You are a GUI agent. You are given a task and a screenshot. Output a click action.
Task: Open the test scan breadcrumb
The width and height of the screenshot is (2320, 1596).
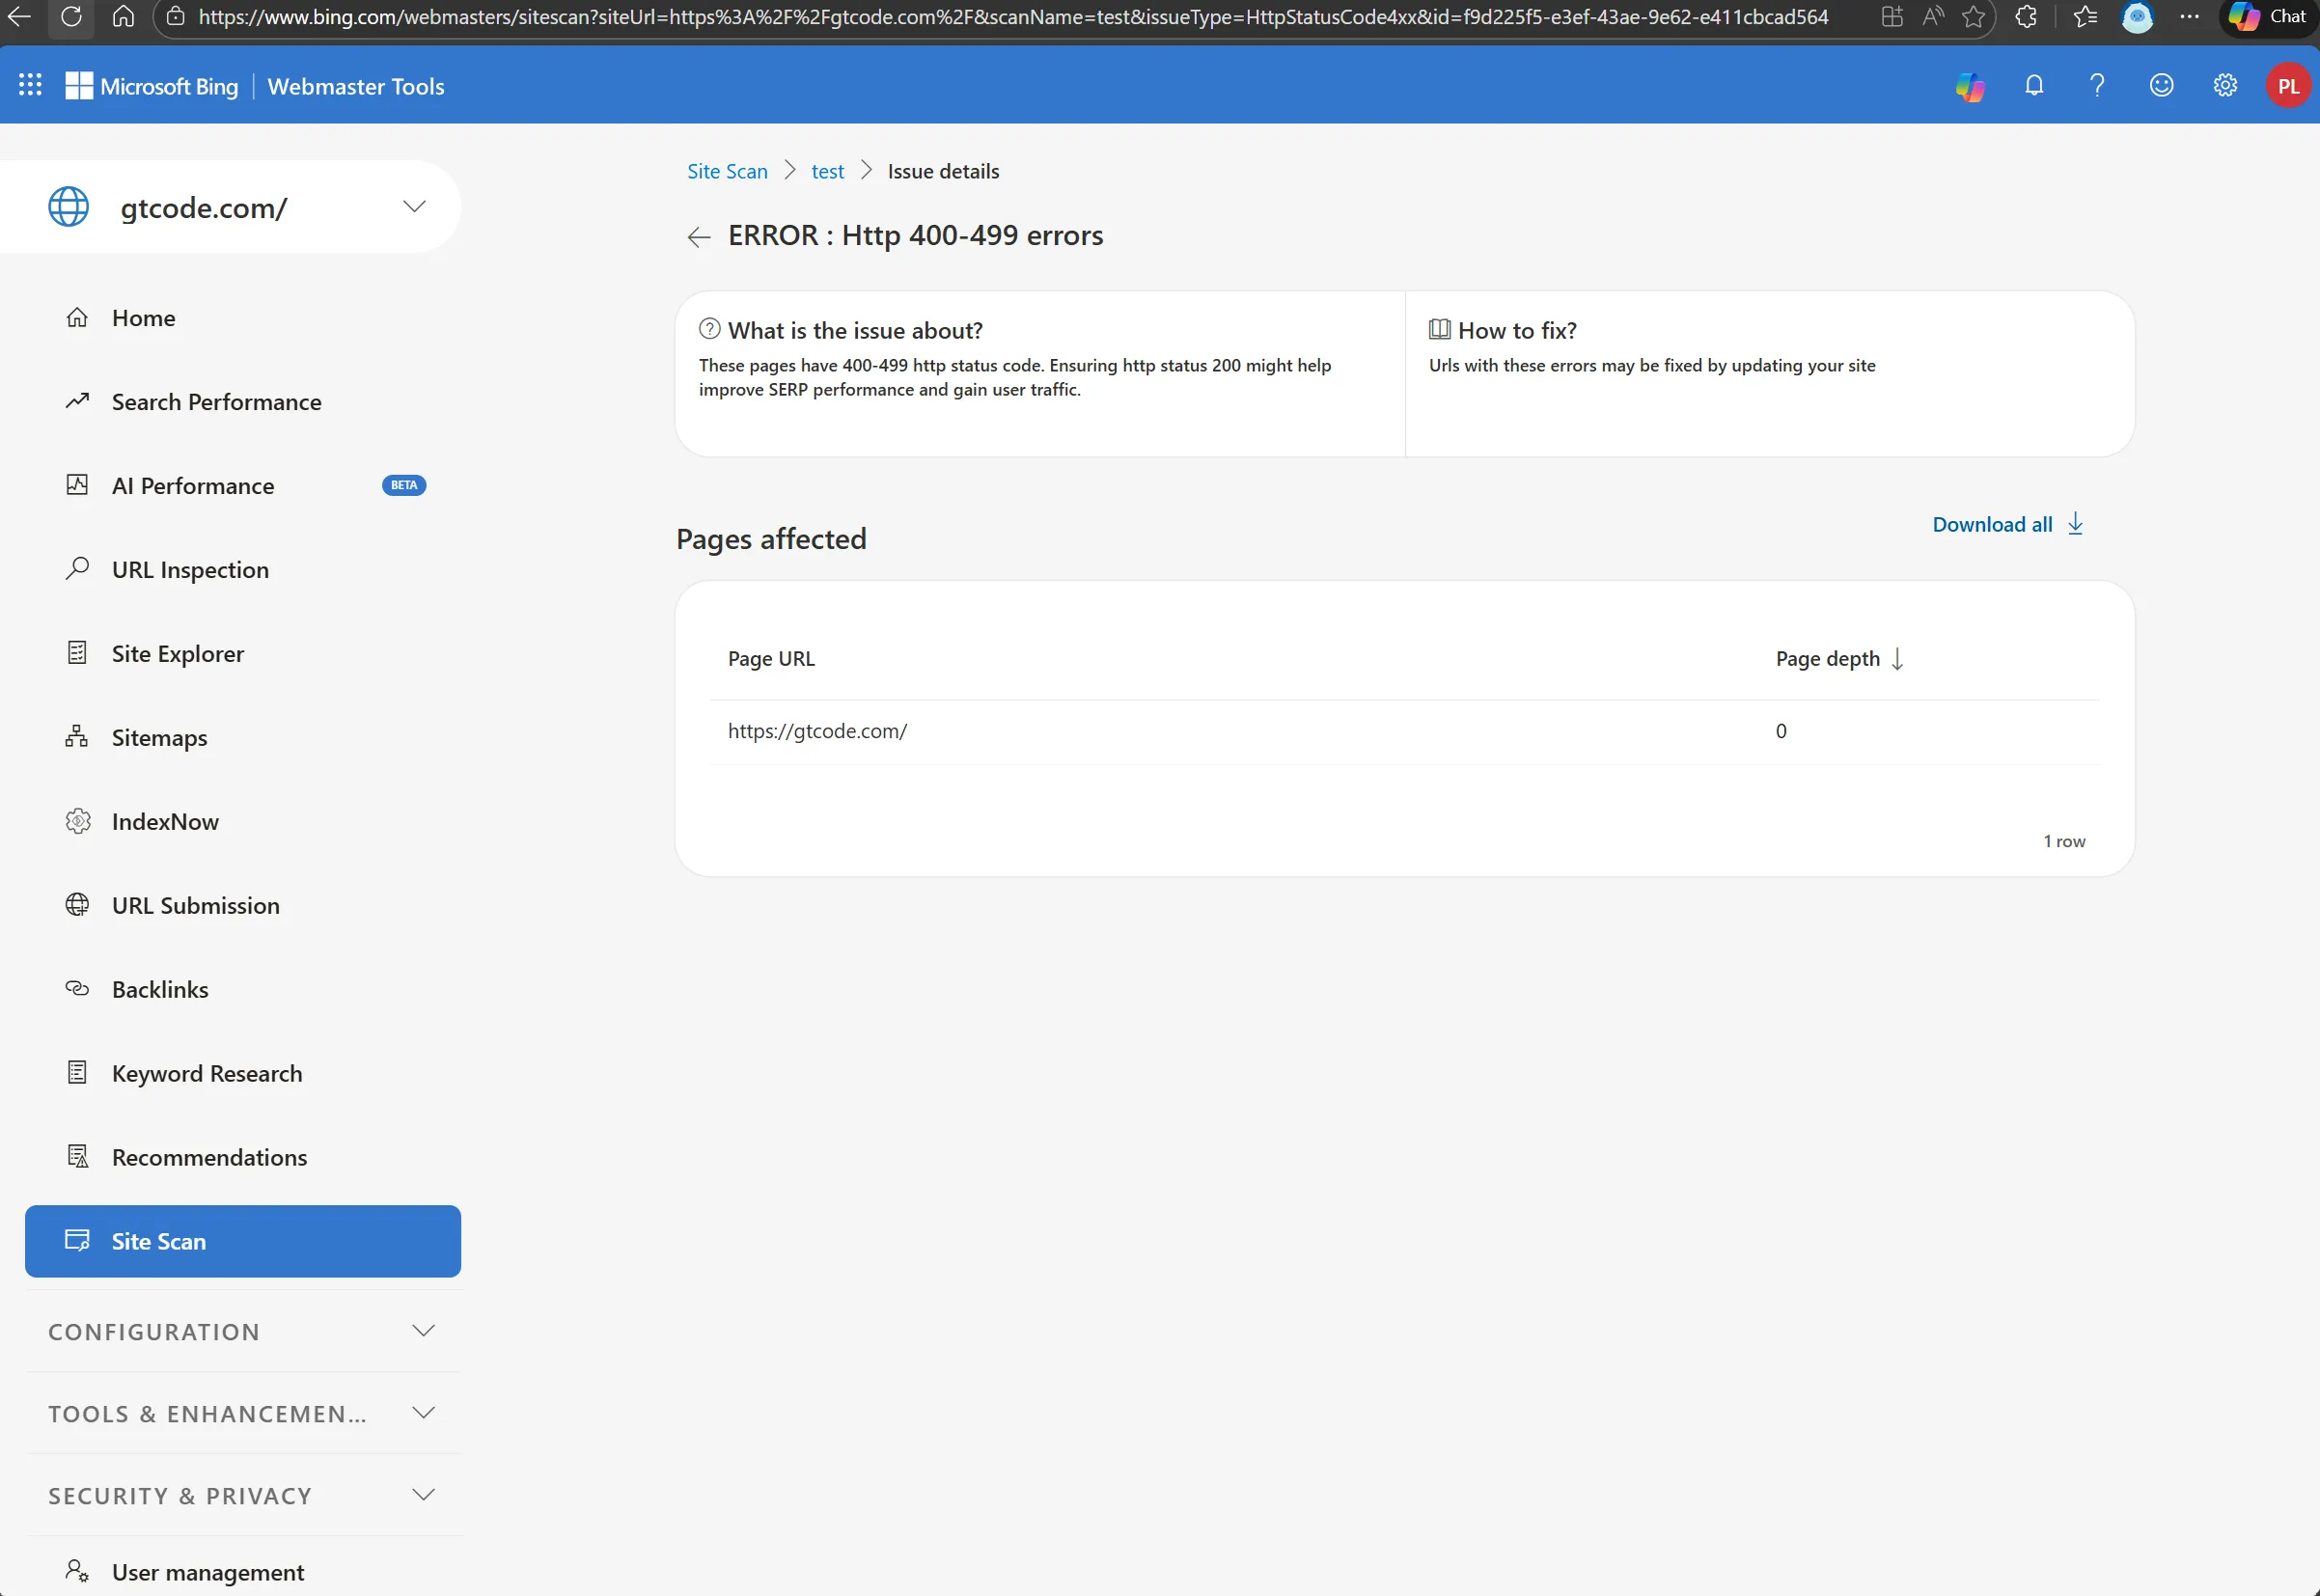pyautogui.click(x=827, y=171)
